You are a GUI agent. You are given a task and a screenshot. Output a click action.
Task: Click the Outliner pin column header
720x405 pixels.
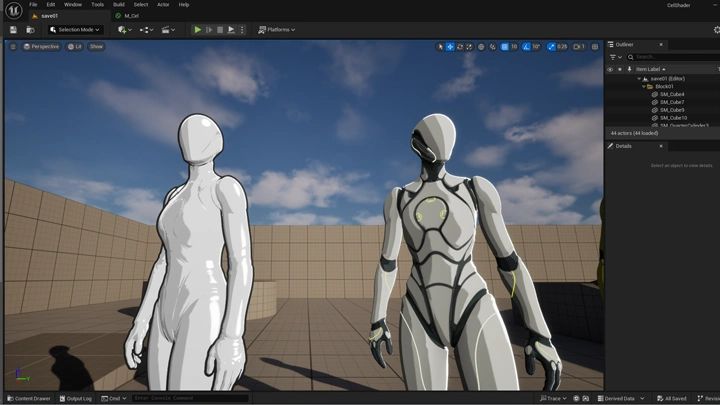[x=629, y=69]
